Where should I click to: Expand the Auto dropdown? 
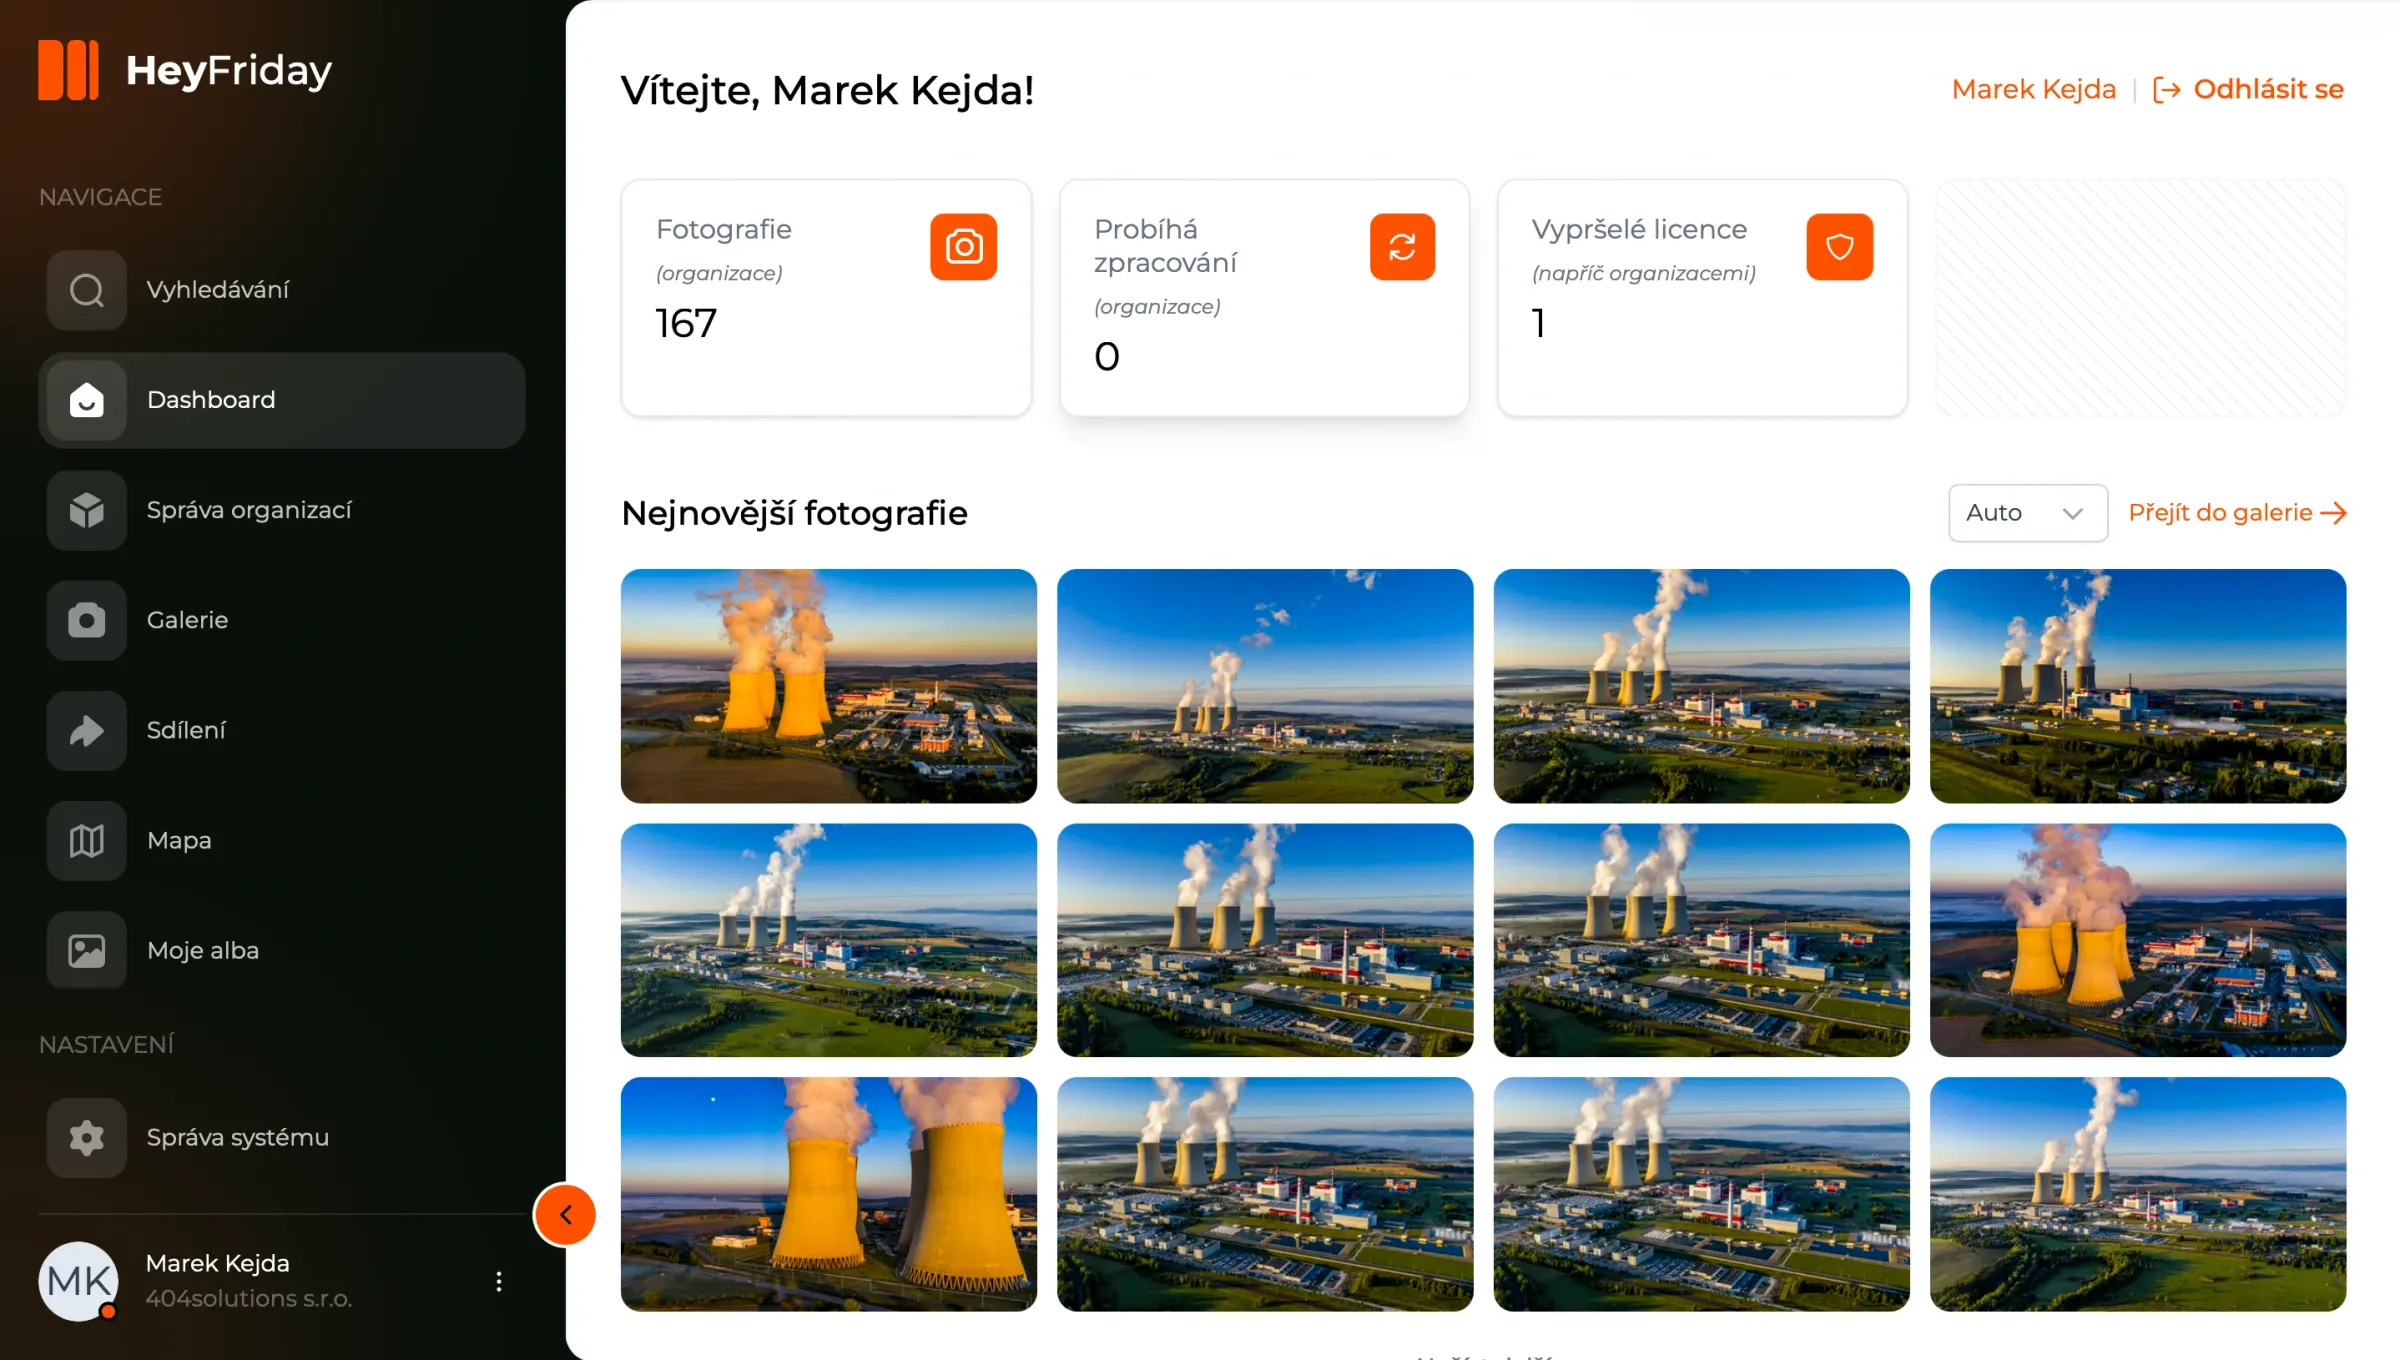(x=2028, y=513)
